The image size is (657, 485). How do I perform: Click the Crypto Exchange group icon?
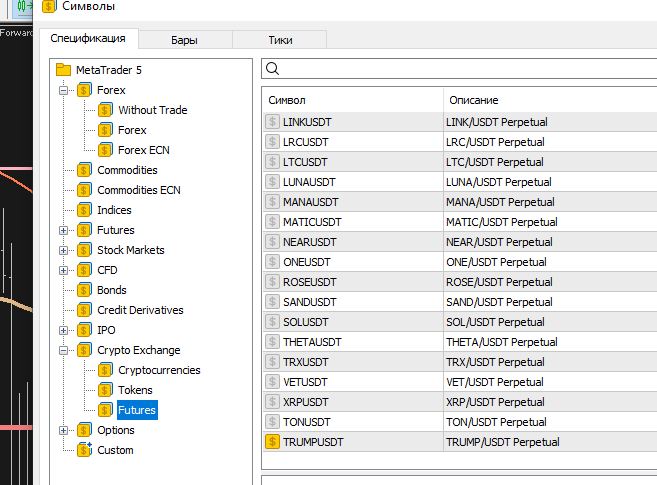[x=84, y=350]
